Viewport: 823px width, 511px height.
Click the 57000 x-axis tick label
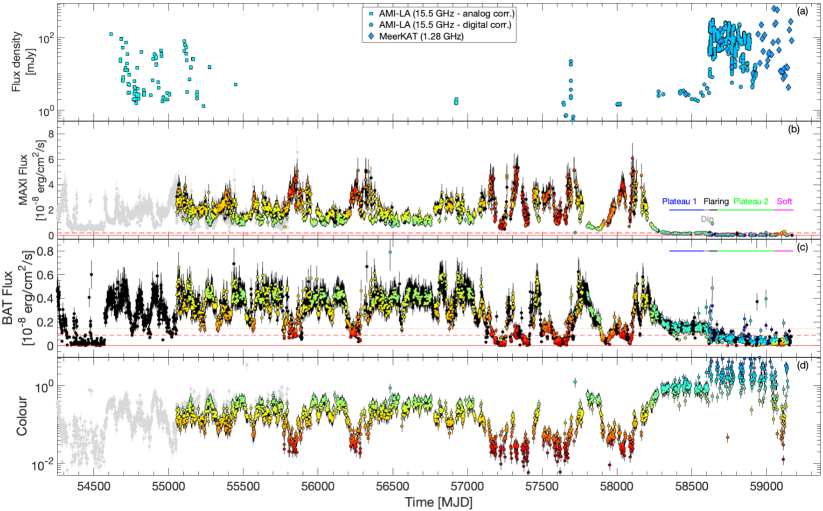tap(467, 486)
